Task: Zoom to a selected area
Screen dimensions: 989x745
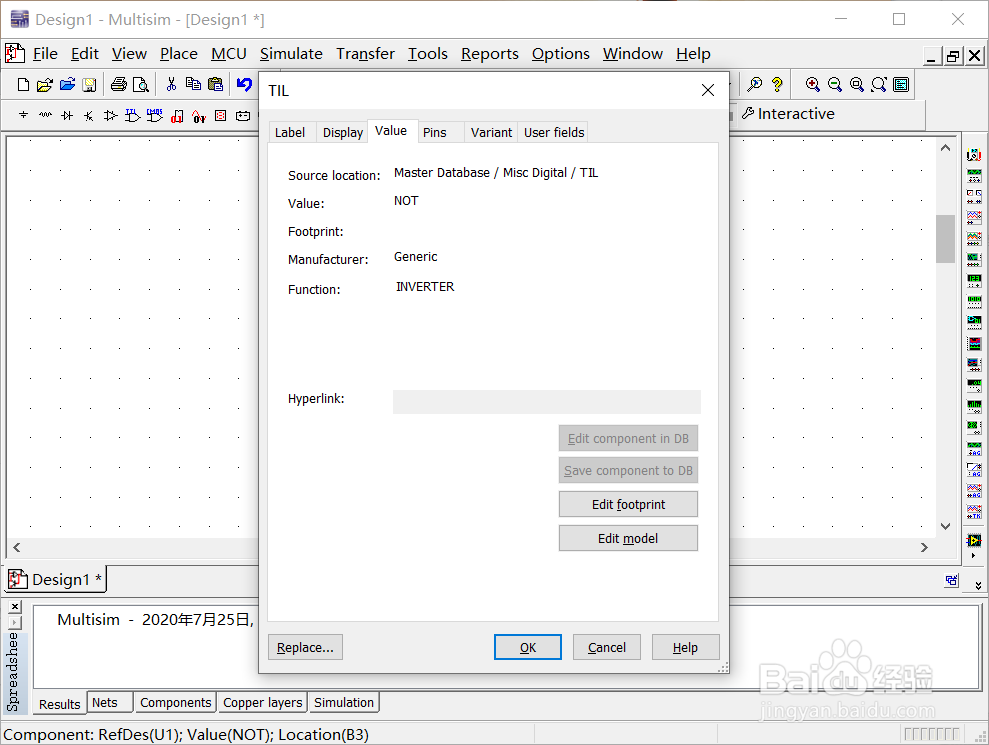Action: pyautogui.click(x=857, y=85)
